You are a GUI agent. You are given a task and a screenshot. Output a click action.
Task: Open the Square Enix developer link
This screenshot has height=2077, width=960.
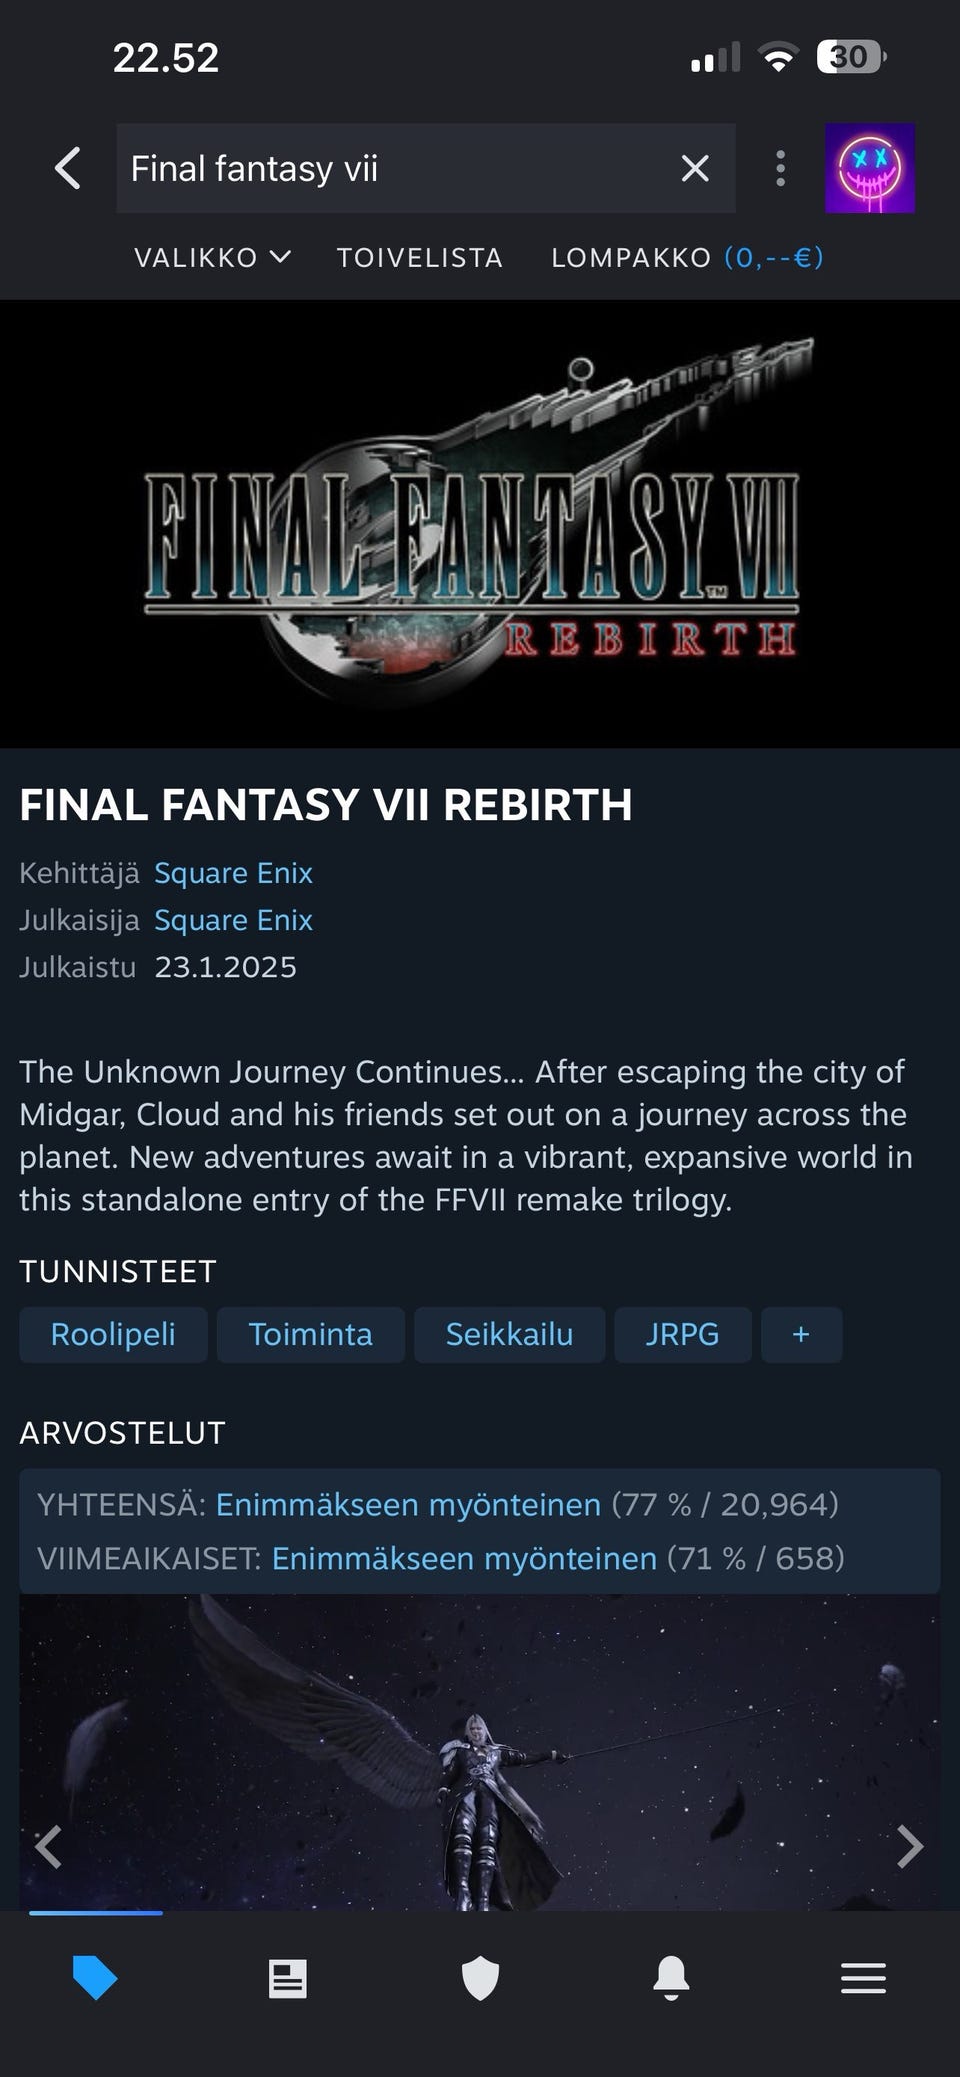pyautogui.click(x=233, y=873)
